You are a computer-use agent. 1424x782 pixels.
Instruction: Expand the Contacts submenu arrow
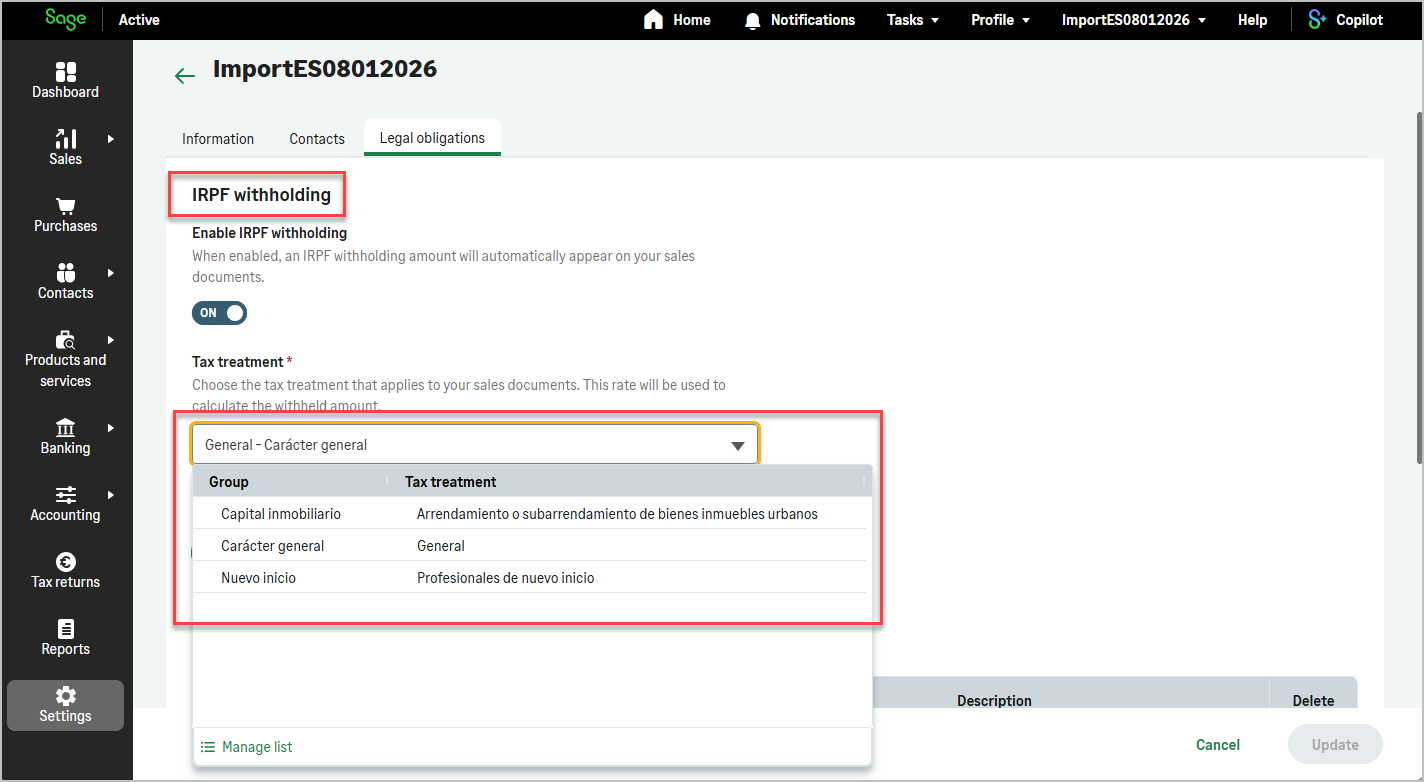(111, 272)
